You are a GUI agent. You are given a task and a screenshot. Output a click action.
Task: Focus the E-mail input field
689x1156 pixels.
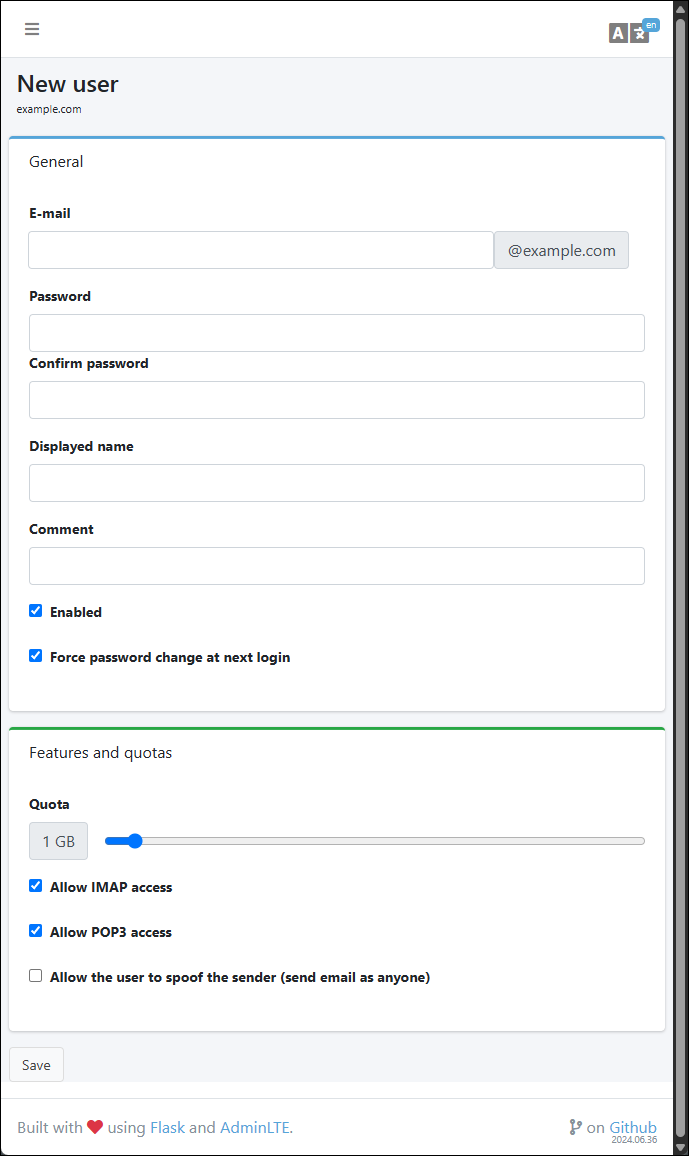pos(260,250)
